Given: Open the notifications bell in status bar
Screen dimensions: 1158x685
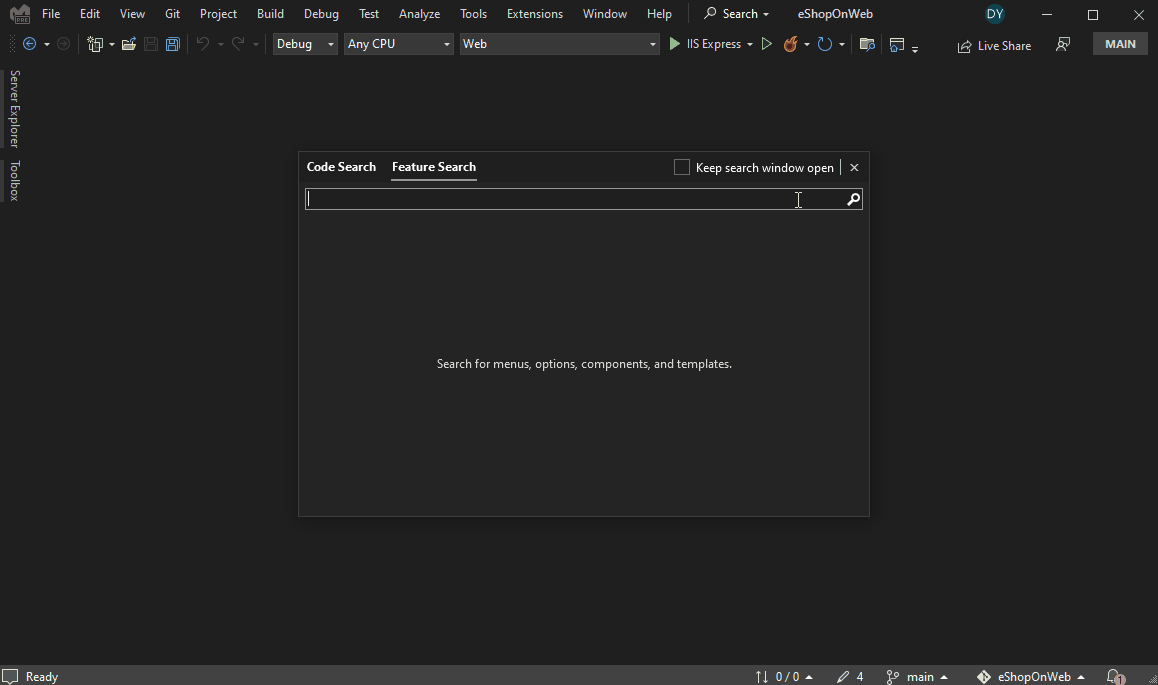Looking at the screenshot, I should point(1116,676).
